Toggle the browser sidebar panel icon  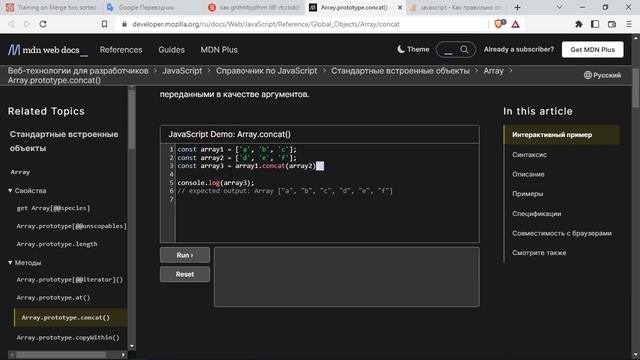(x=595, y=24)
